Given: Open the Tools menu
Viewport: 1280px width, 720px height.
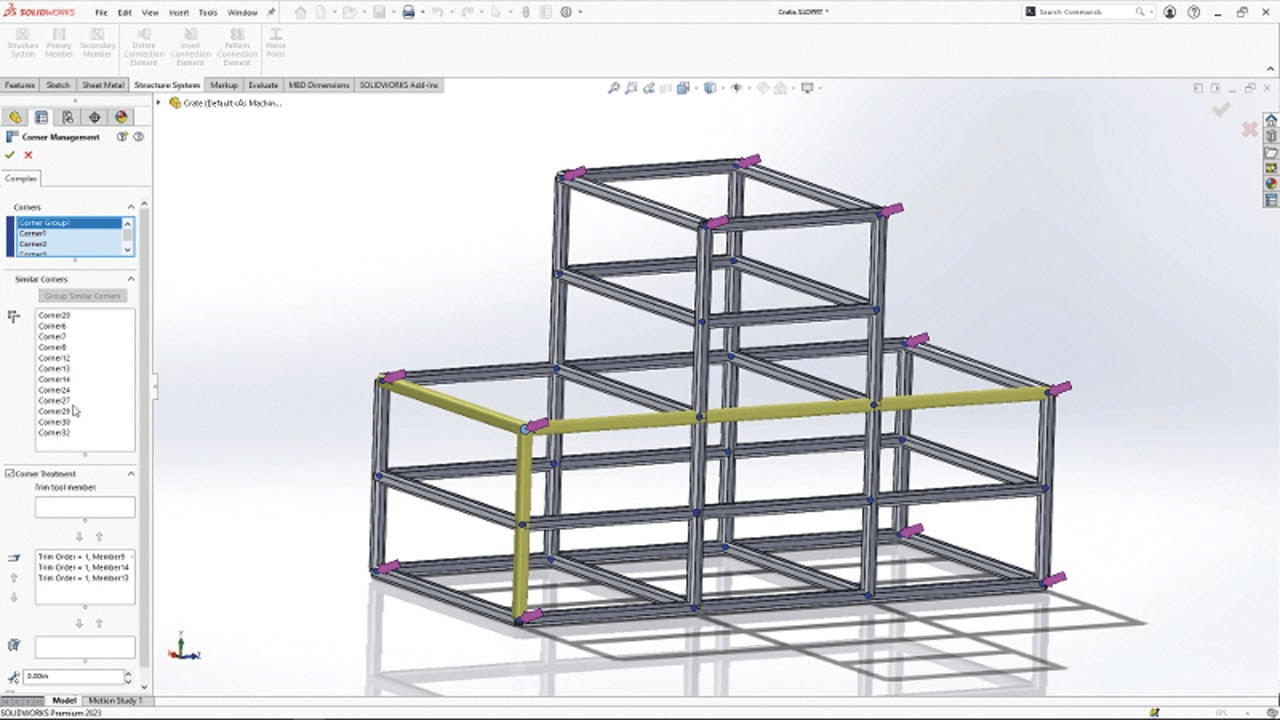Looking at the screenshot, I should (x=206, y=13).
